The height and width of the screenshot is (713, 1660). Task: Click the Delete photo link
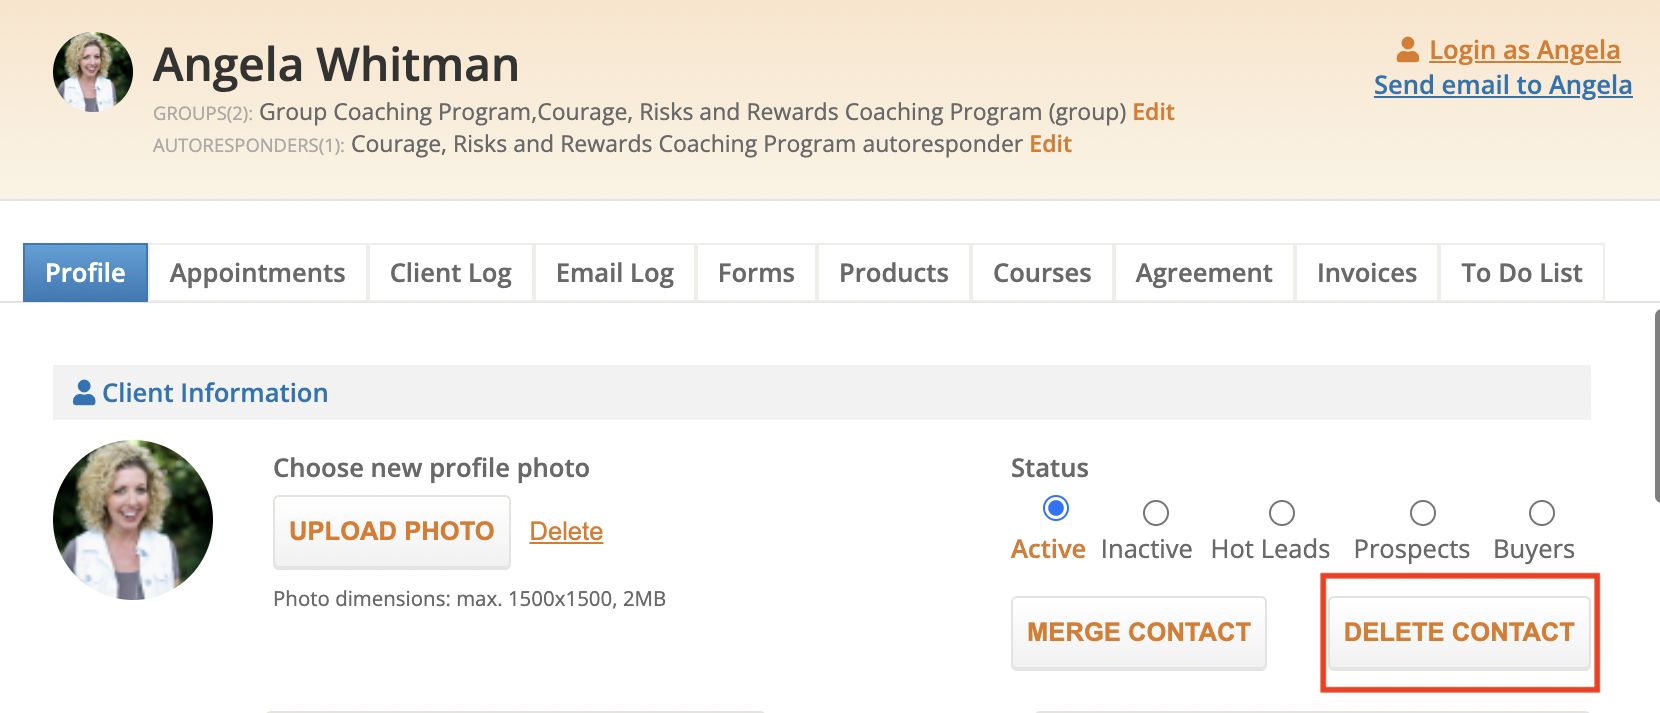(x=566, y=531)
